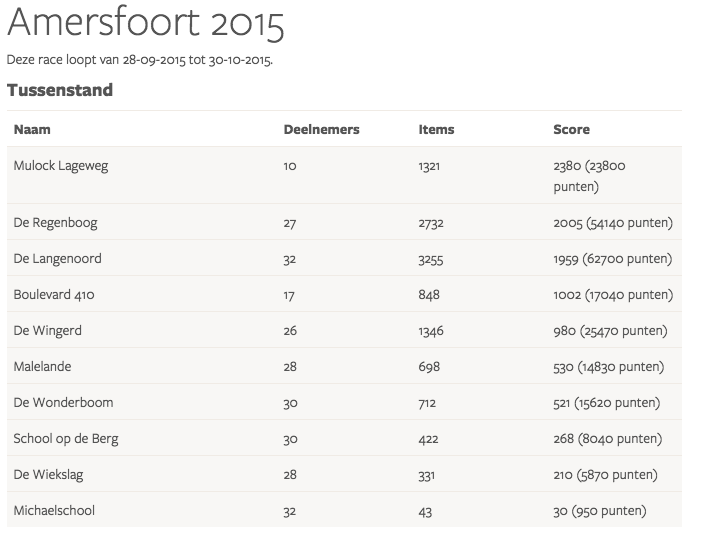The width and height of the screenshot is (707, 540).
Task: Click the Amersfoort 2015 page heading
Action: 146,24
